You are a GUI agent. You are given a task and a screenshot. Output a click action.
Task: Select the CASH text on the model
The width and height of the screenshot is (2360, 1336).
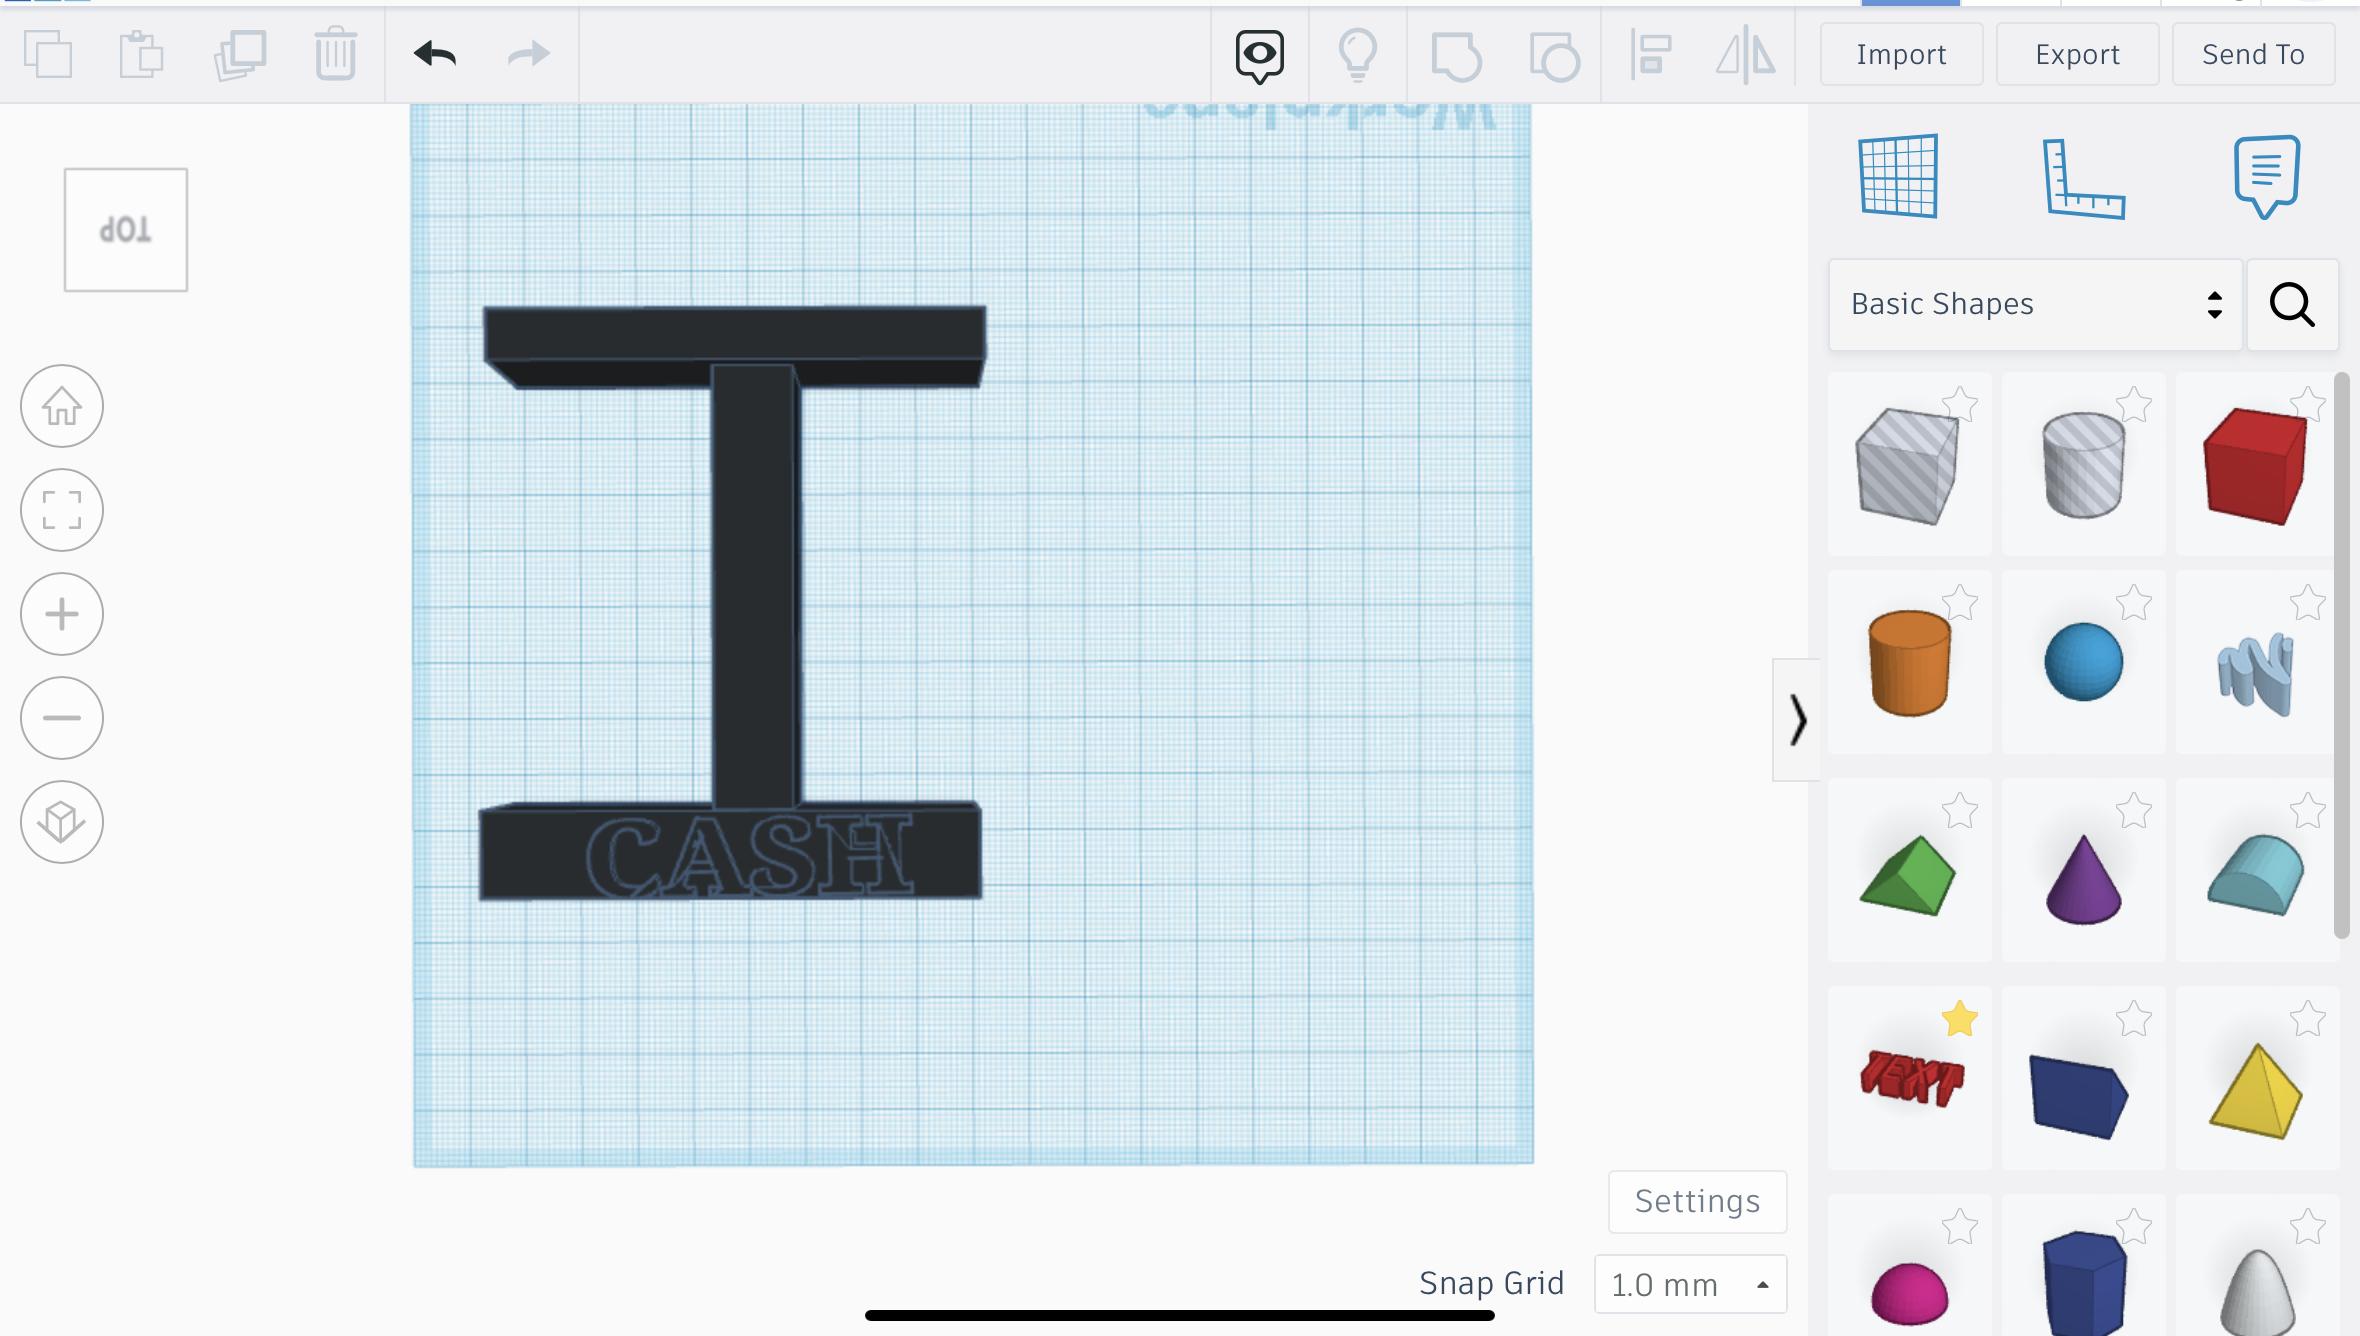pos(750,856)
